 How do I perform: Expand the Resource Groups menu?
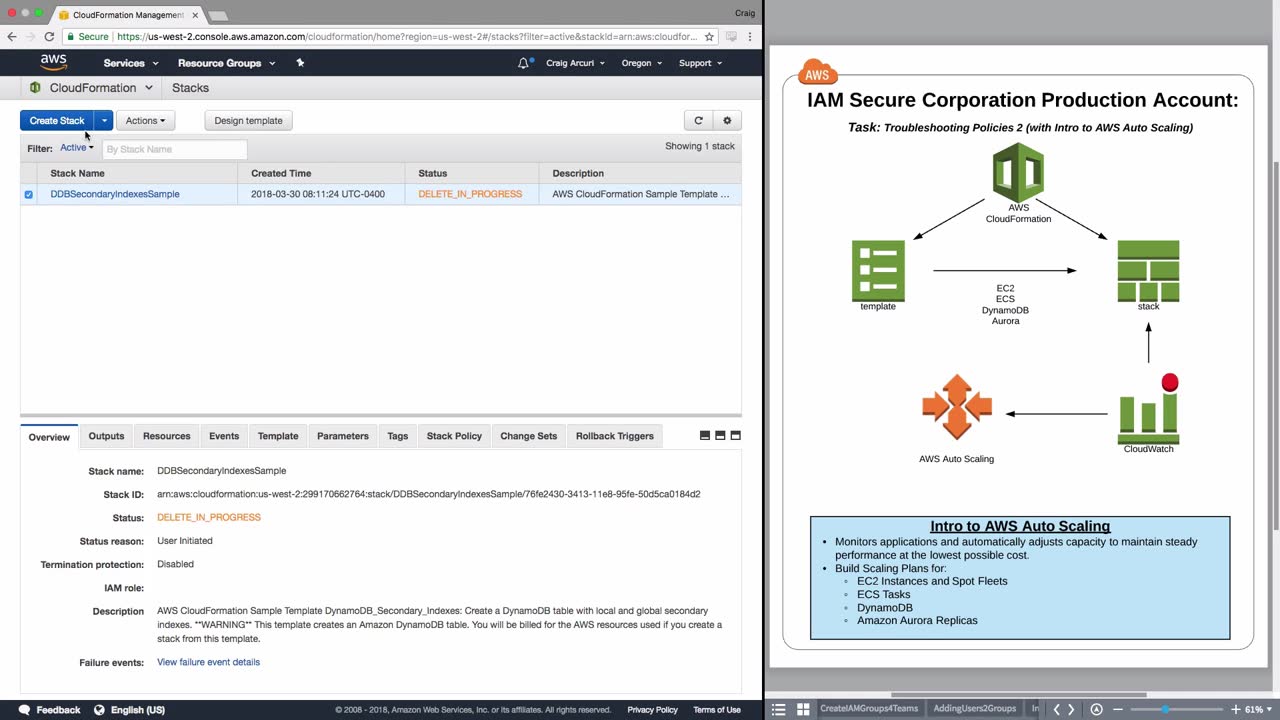coord(226,63)
